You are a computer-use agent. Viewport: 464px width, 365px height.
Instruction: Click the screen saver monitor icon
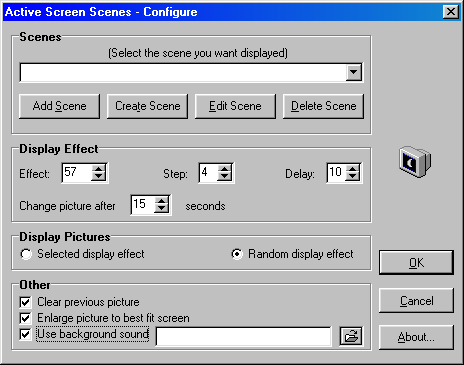coord(415,162)
